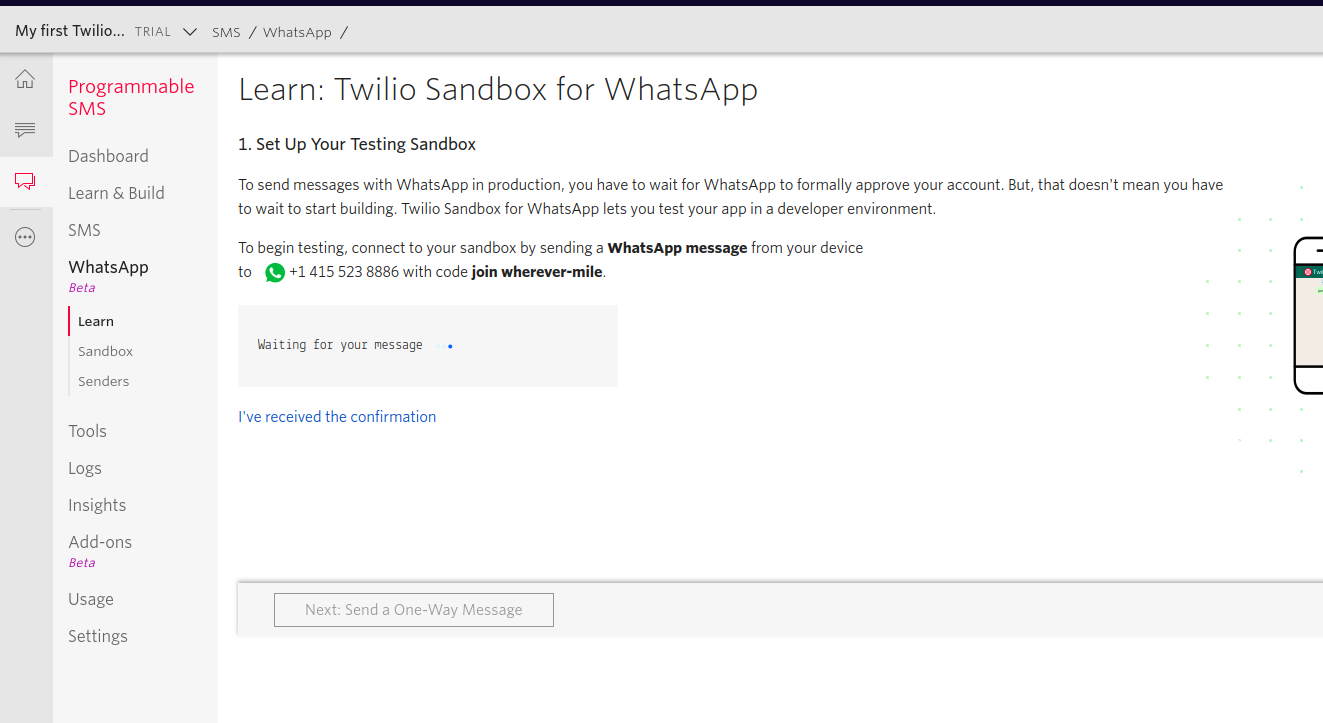Viewport: 1323px width, 723px height.
Task: Open the Logs menu item
Action: coord(85,468)
